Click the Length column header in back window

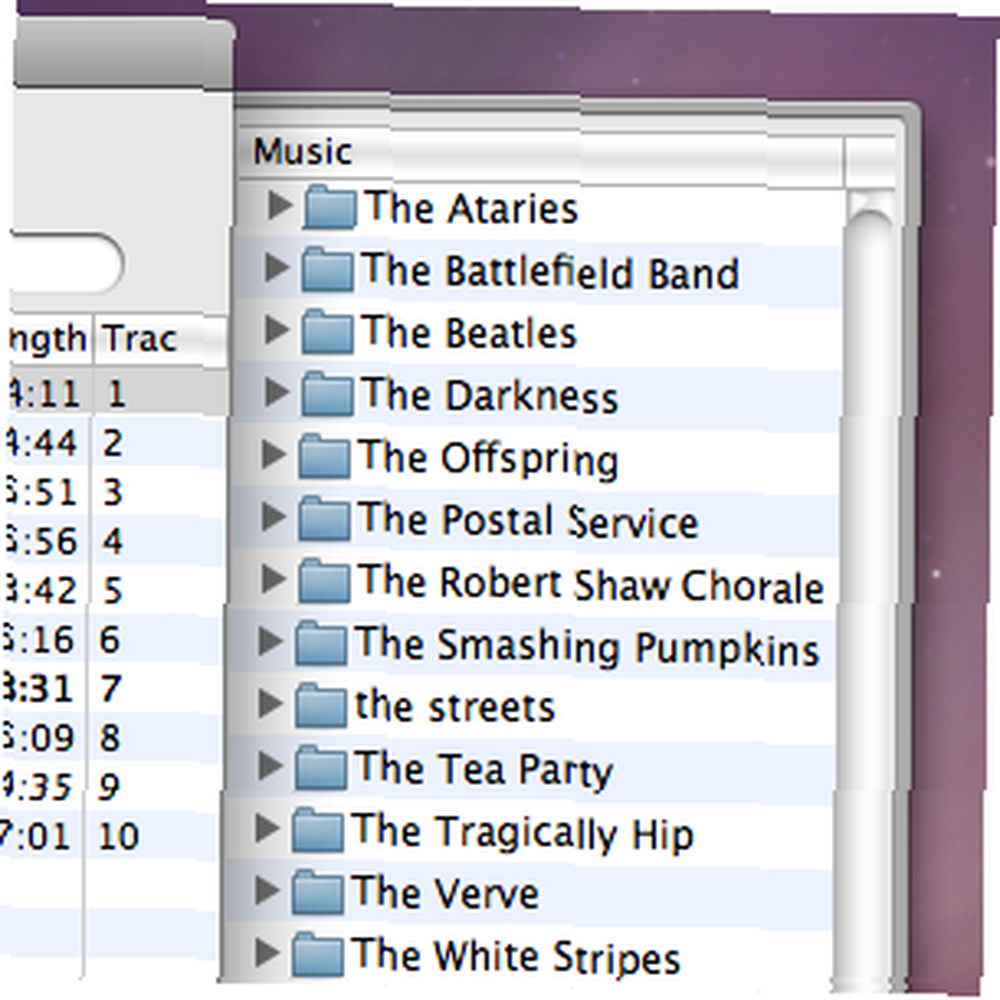click(51, 339)
